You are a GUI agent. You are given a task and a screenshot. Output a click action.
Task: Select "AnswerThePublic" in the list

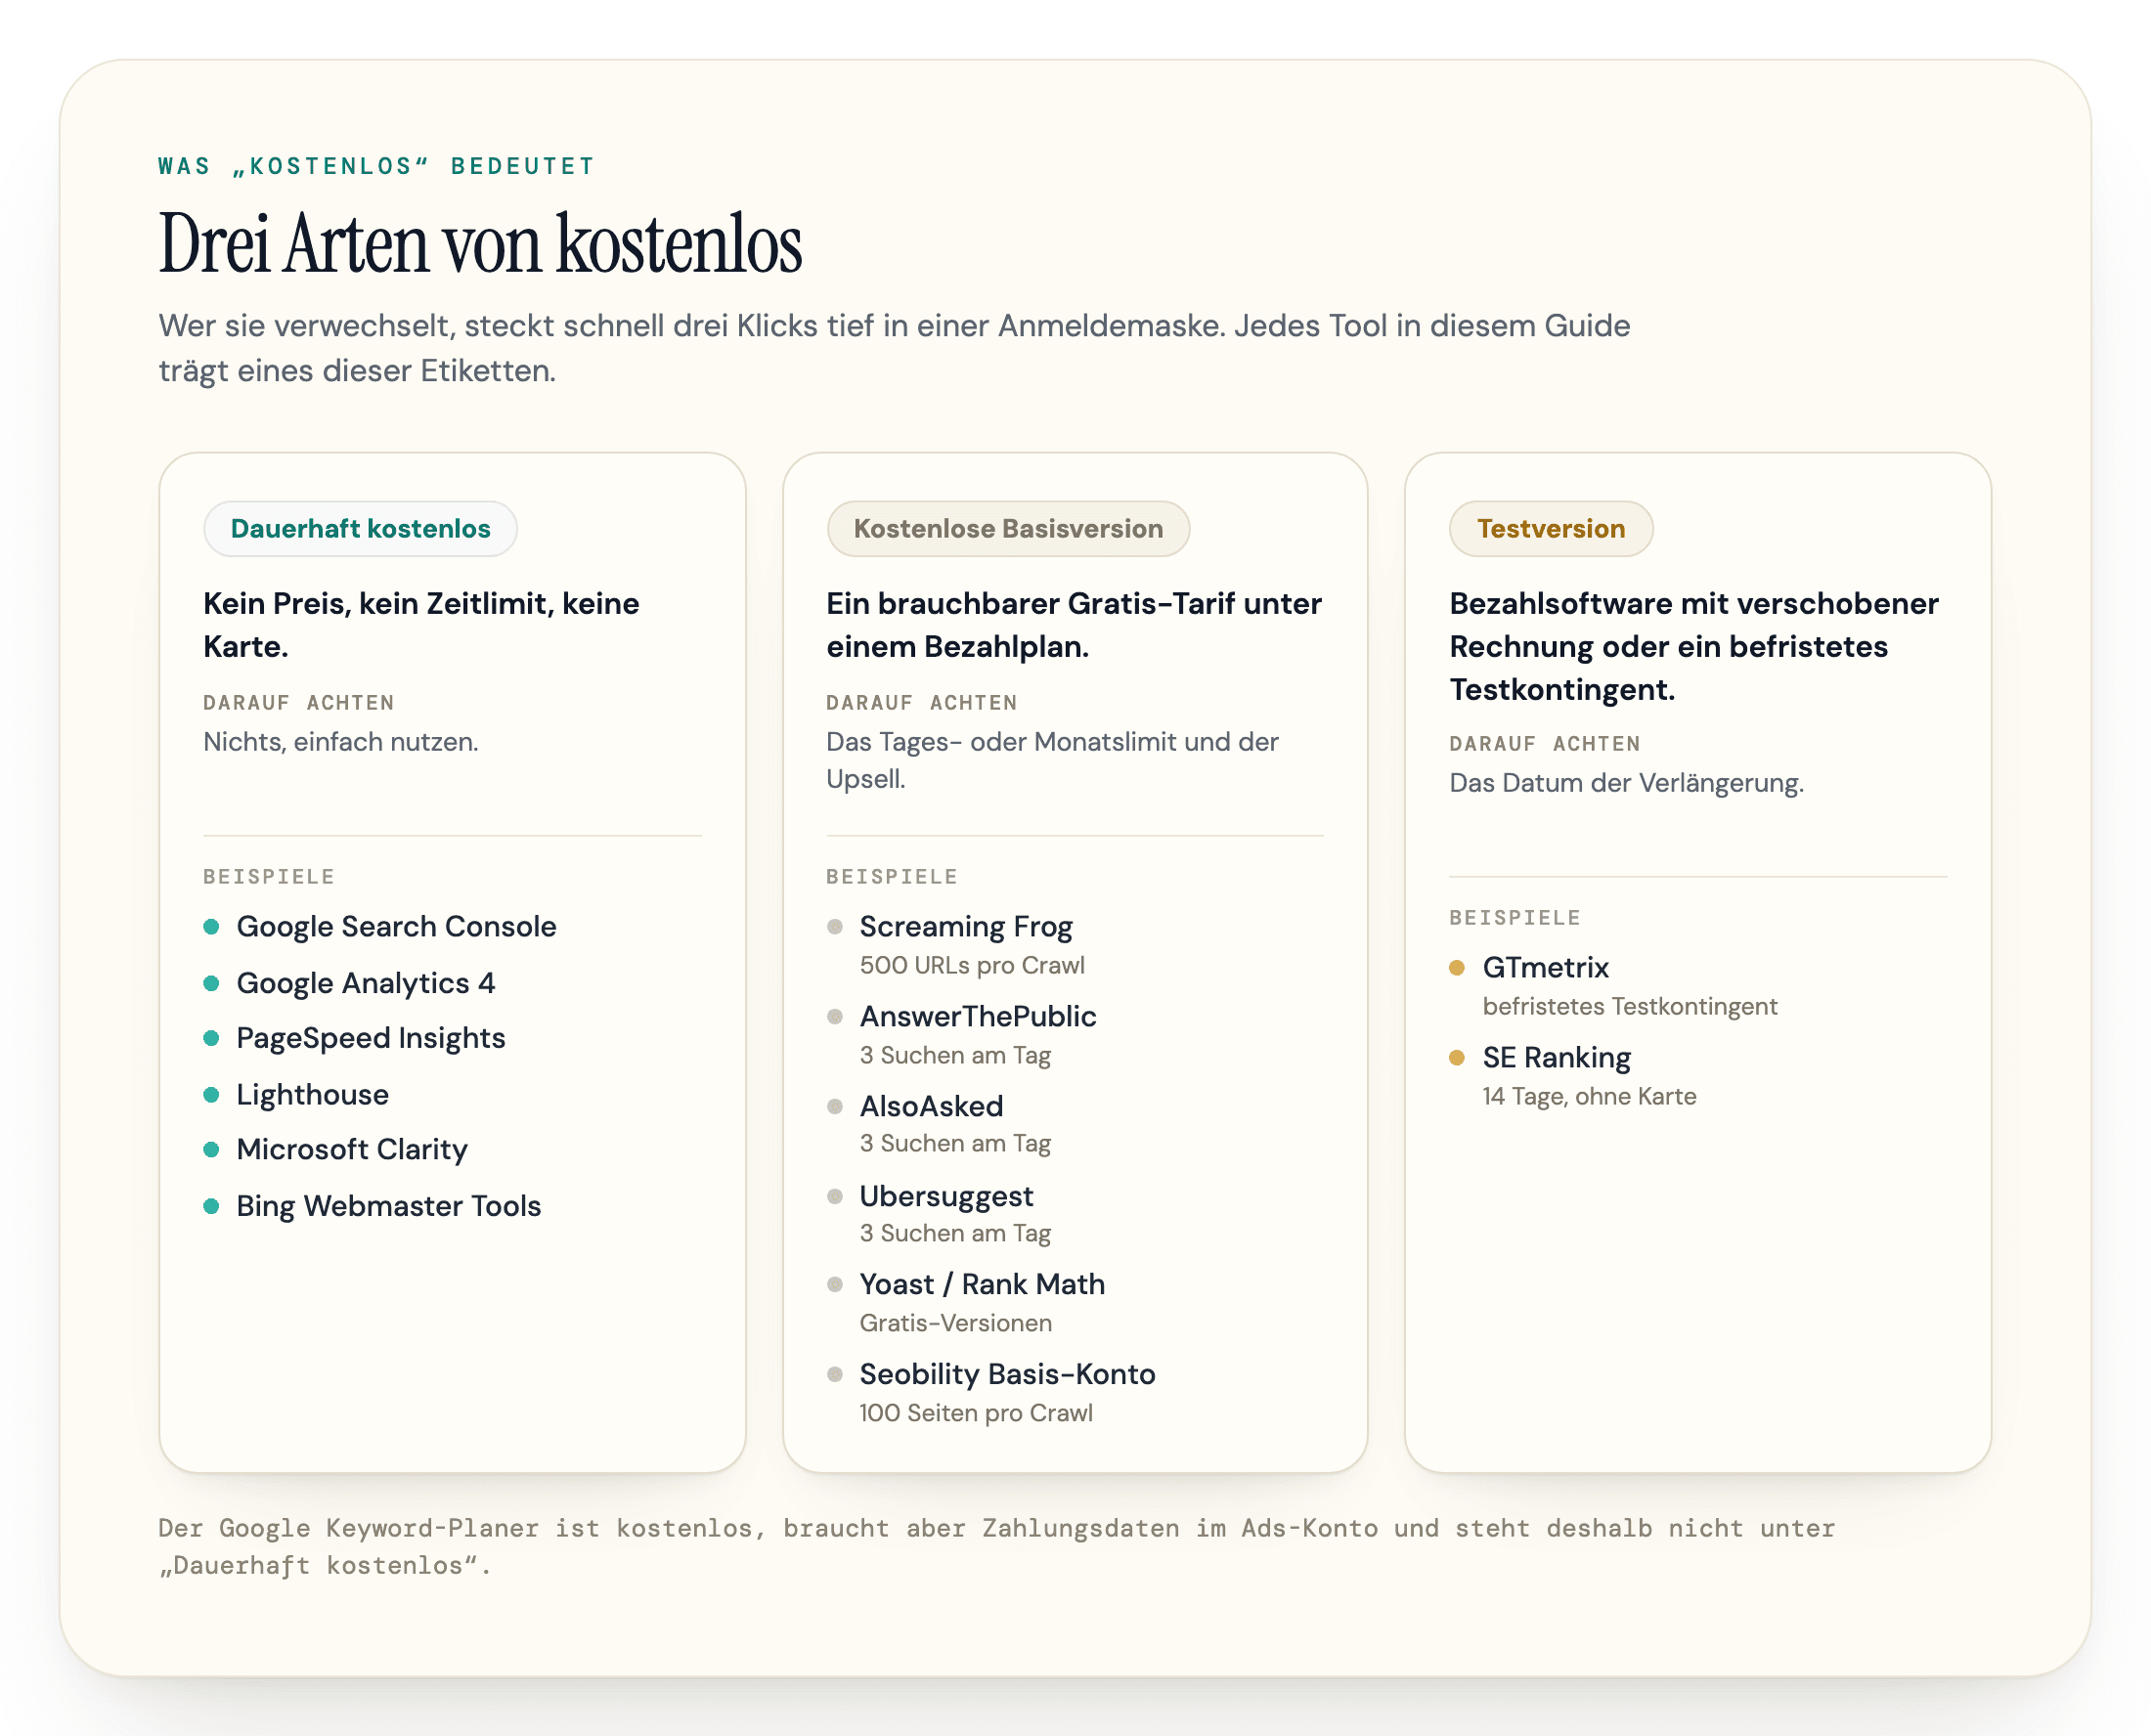977,1016
